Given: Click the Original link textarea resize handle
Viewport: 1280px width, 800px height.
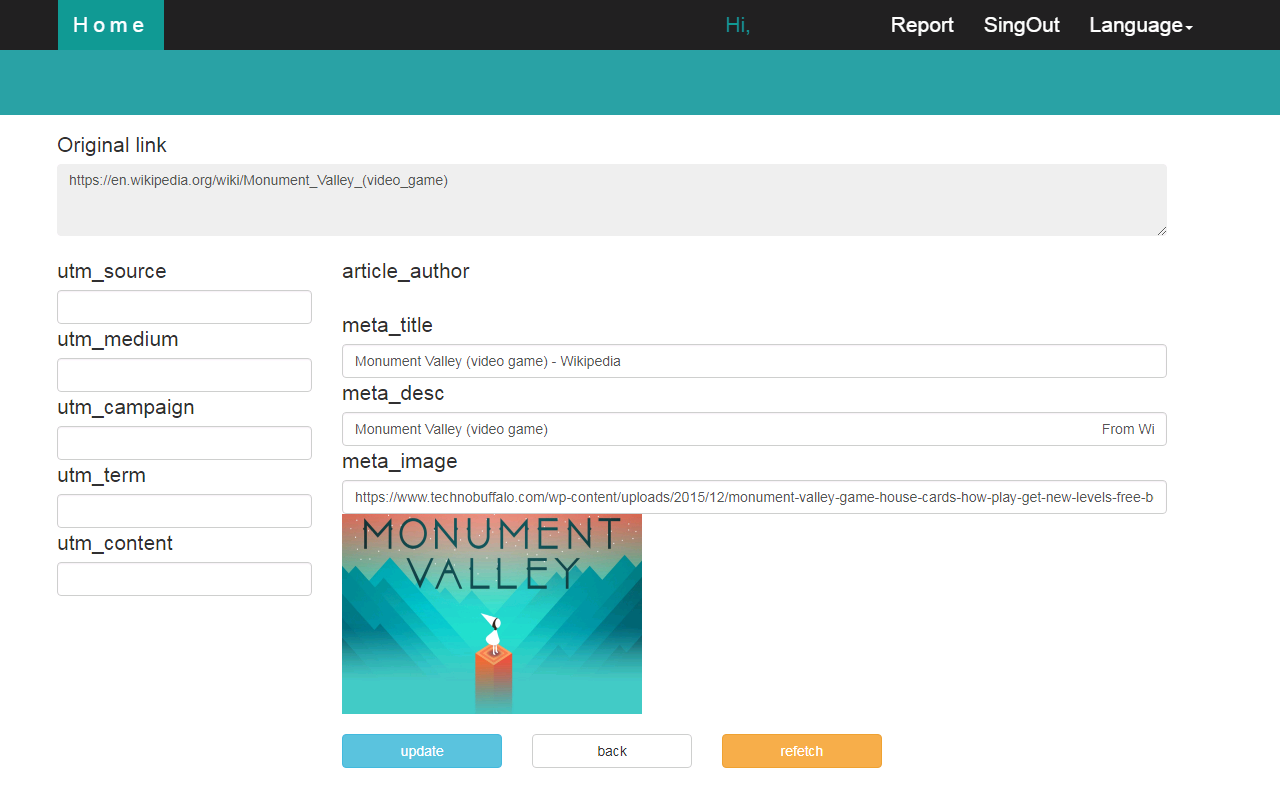Looking at the screenshot, I should (1161, 231).
